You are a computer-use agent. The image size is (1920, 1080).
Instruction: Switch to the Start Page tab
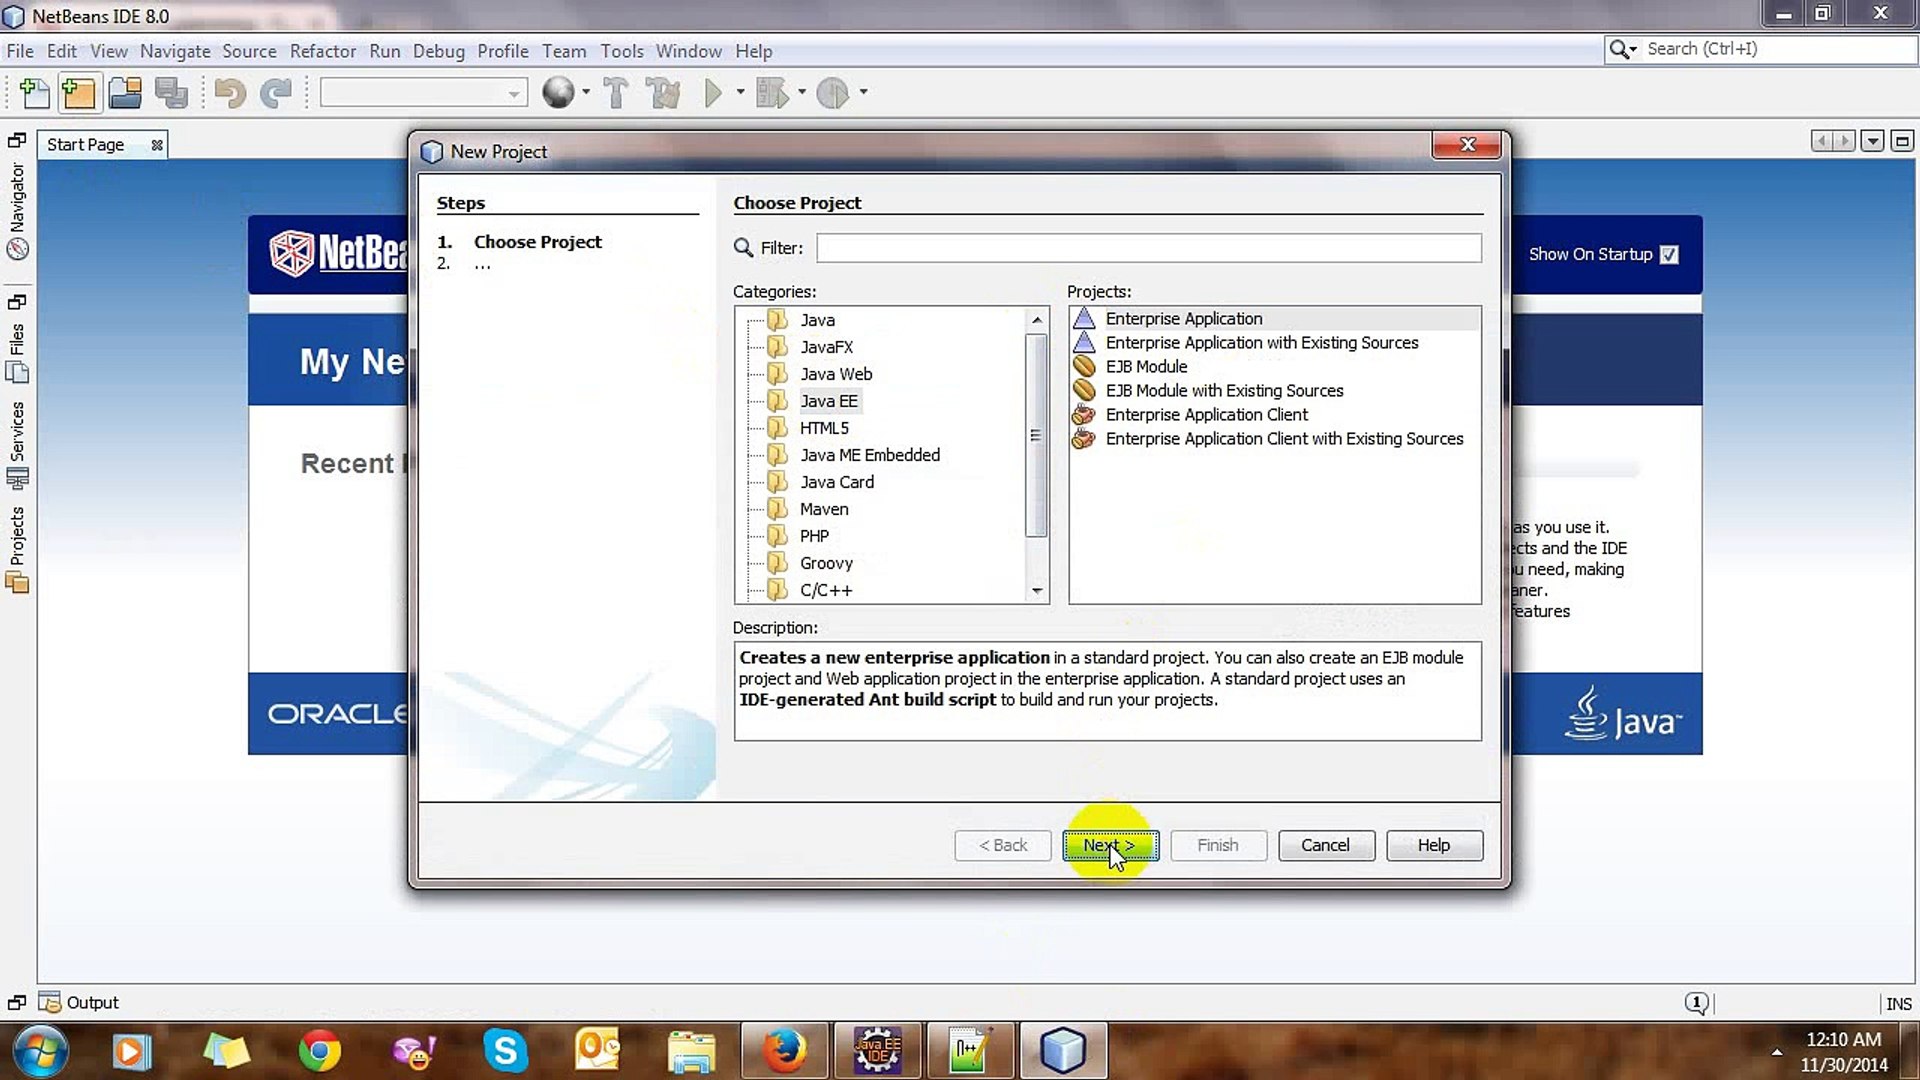[x=86, y=145]
